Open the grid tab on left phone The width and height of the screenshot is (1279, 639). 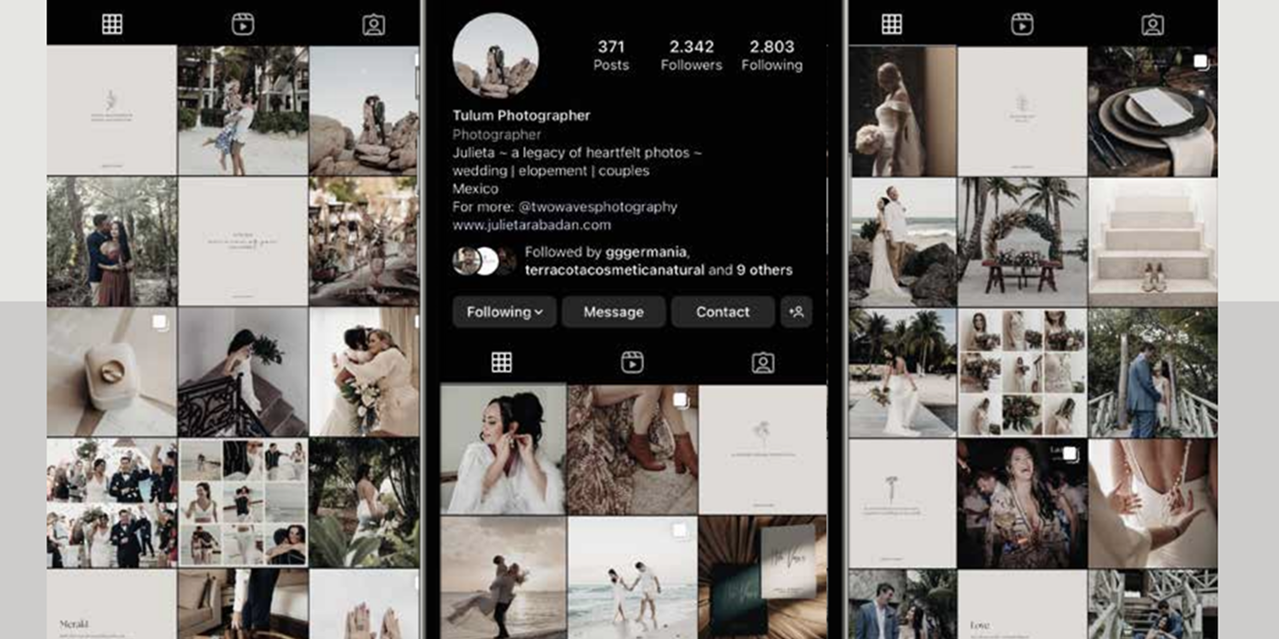[x=112, y=24]
